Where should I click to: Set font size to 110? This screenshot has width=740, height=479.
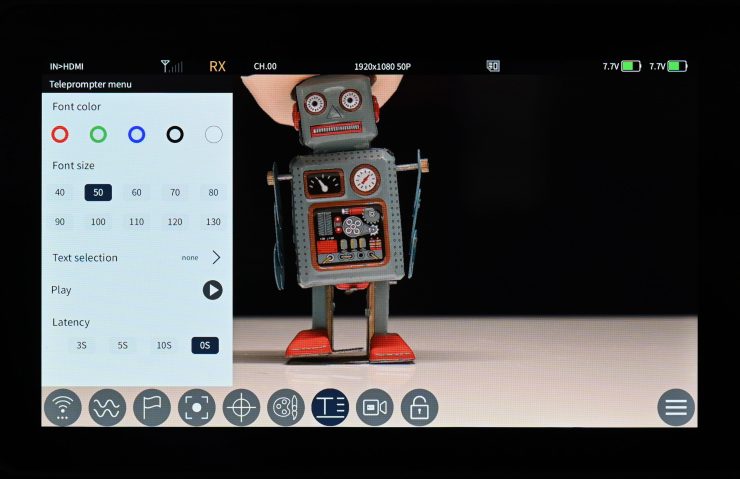click(136, 222)
